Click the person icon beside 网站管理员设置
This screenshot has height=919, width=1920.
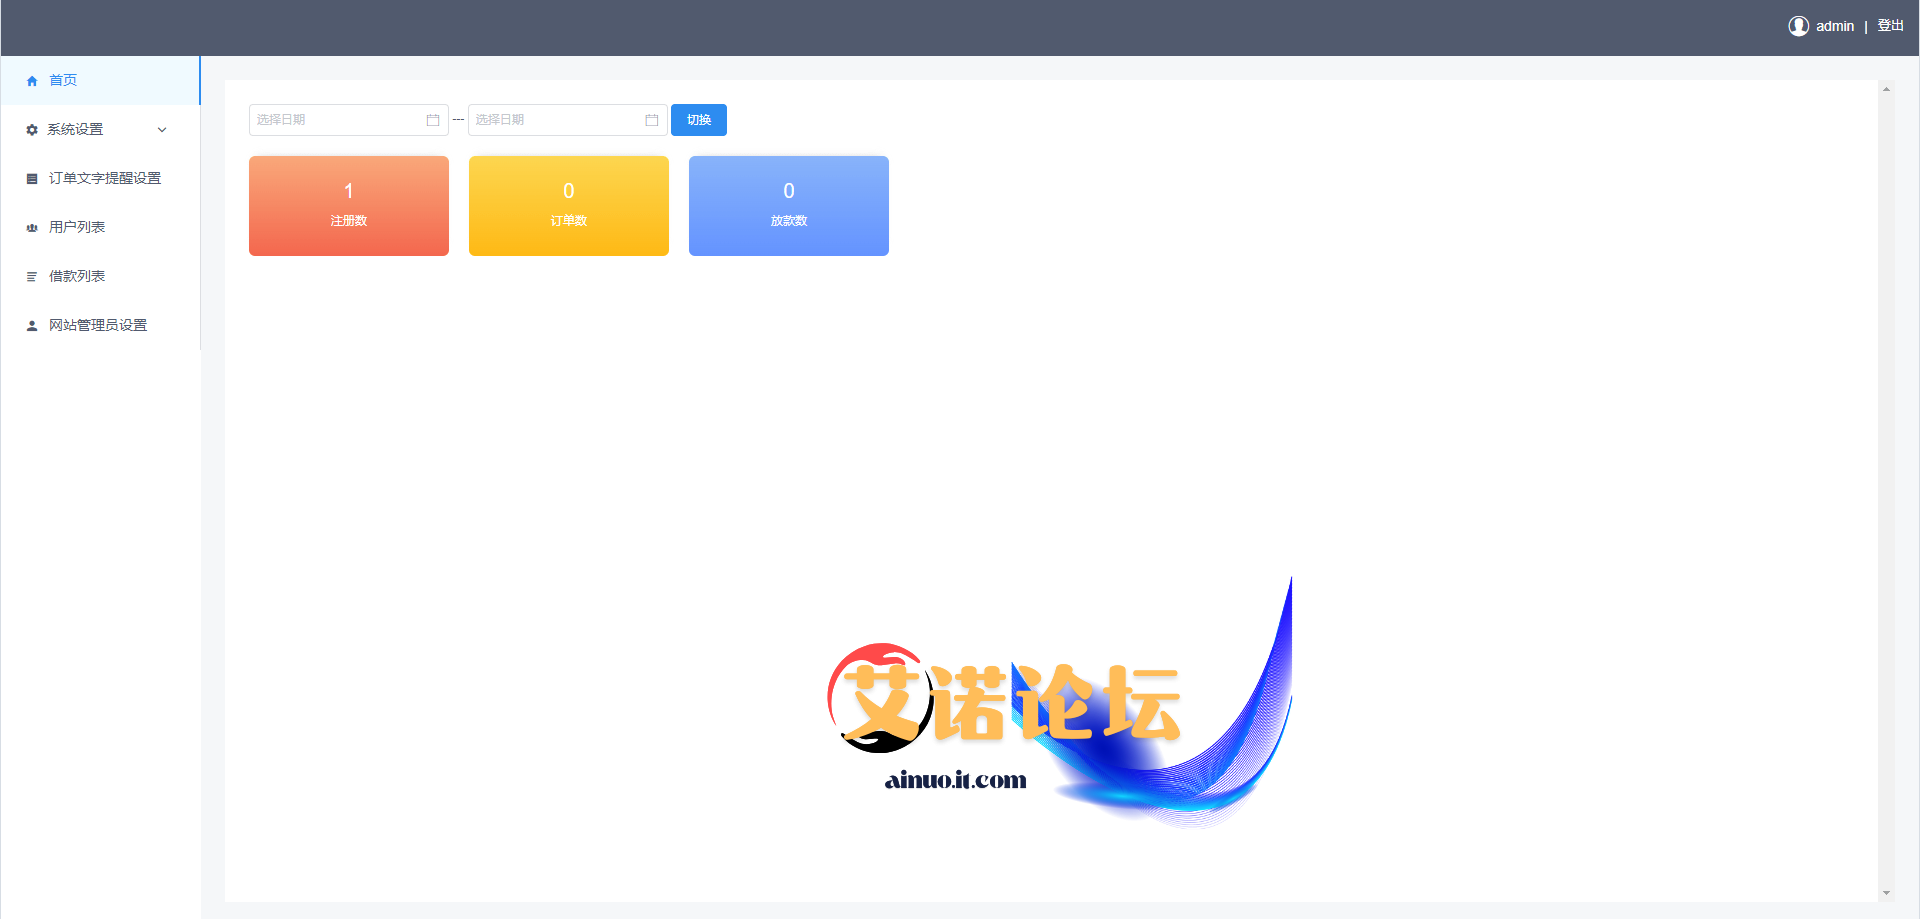[x=32, y=326]
